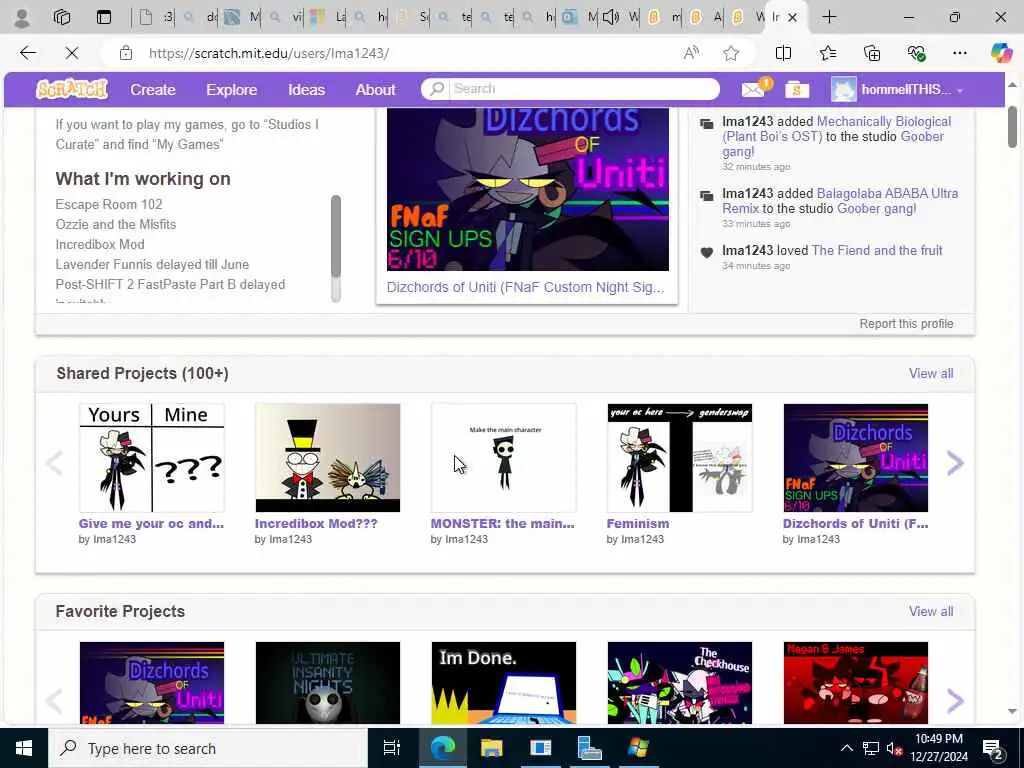Show hidden system tray icons
The image size is (1024, 768).
click(846, 748)
